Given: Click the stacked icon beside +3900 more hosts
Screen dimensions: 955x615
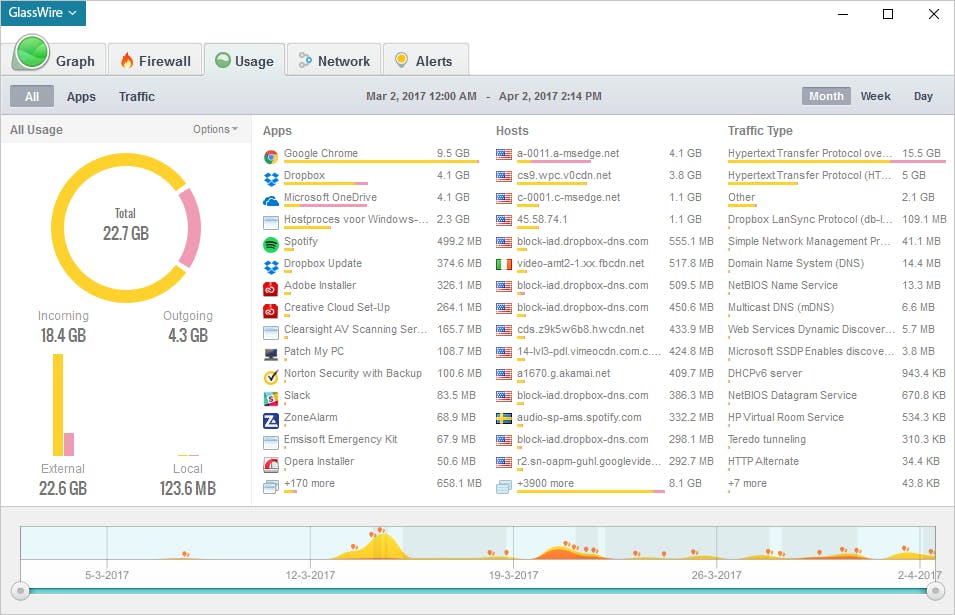Looking at the screenshot, I should [504, 487].
